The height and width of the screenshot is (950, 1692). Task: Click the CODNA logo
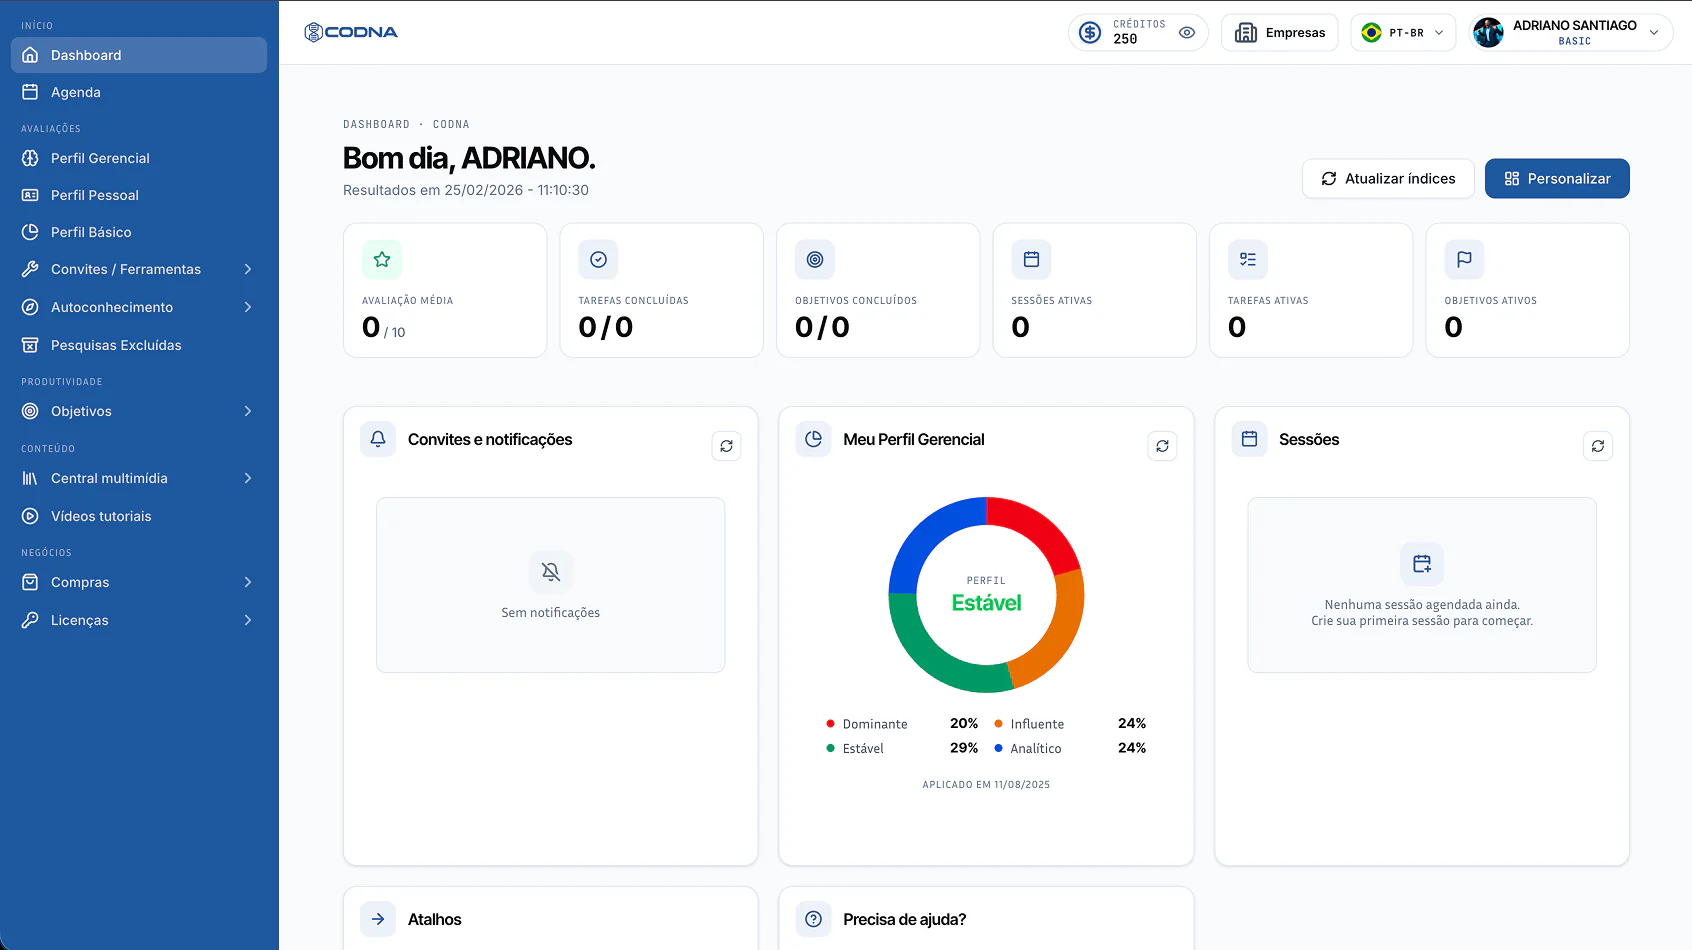coord(351,32)
